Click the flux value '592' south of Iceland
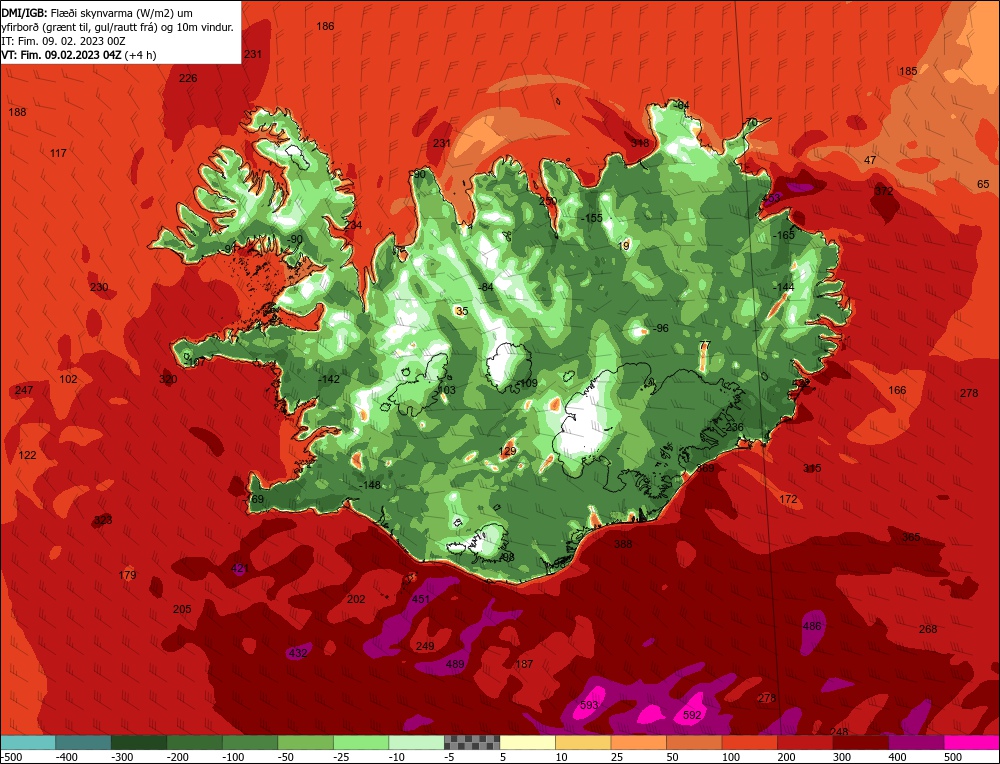This screenshot has height=764, width=1000. click(692, 715)
